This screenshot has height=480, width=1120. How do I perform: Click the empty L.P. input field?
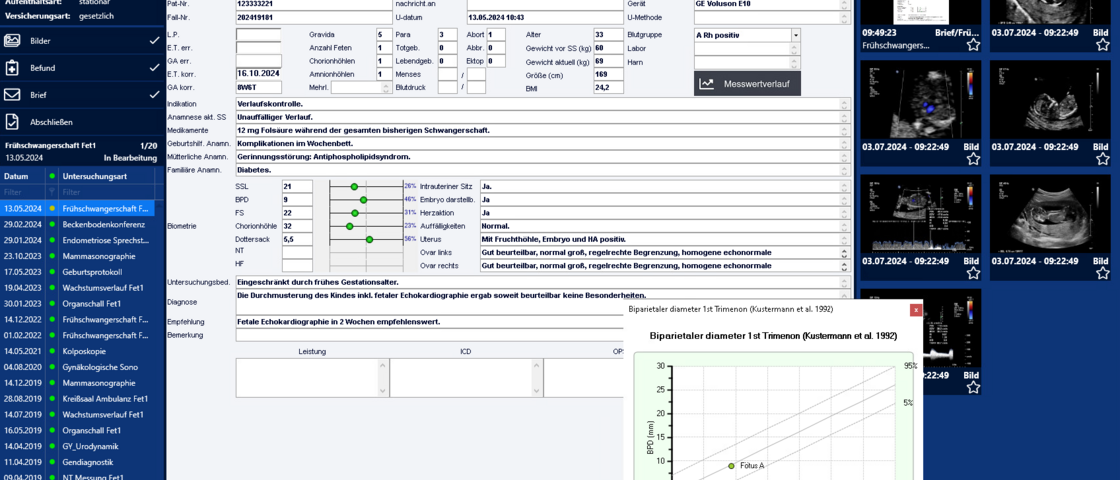pyautogui.click(x=259, y=35)
